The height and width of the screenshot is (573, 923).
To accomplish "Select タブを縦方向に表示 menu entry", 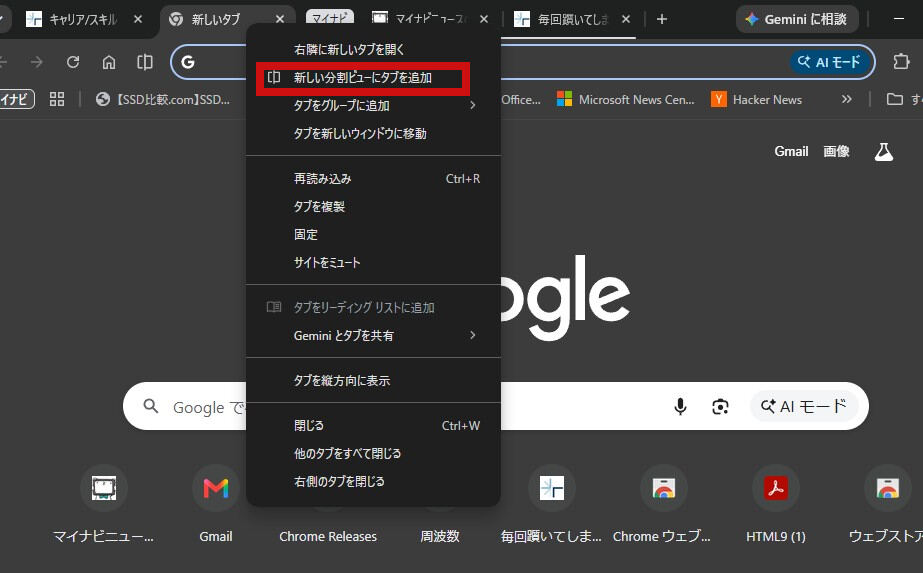I will [x=373, y=380].
